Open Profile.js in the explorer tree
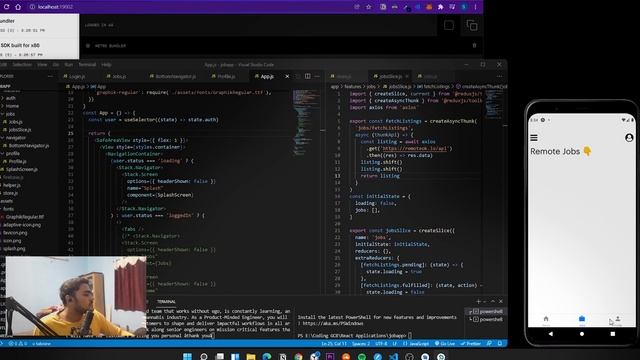640x360 pixels. click(x=18, y=161)
